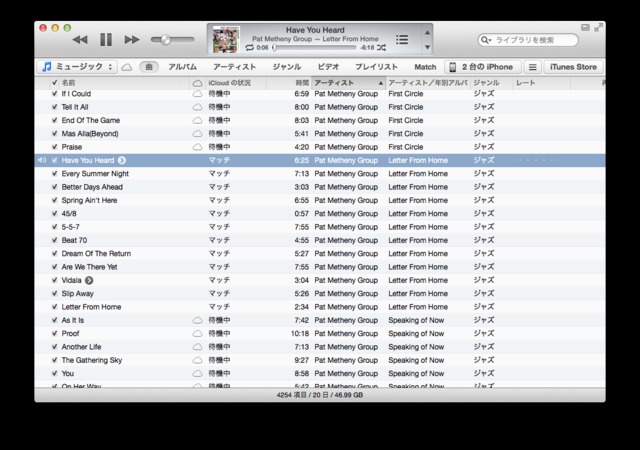Open the 2 台の iPhone device menu
Image resolution: width=640 pixels, height=450 pixels.
(x=481, y=67)
